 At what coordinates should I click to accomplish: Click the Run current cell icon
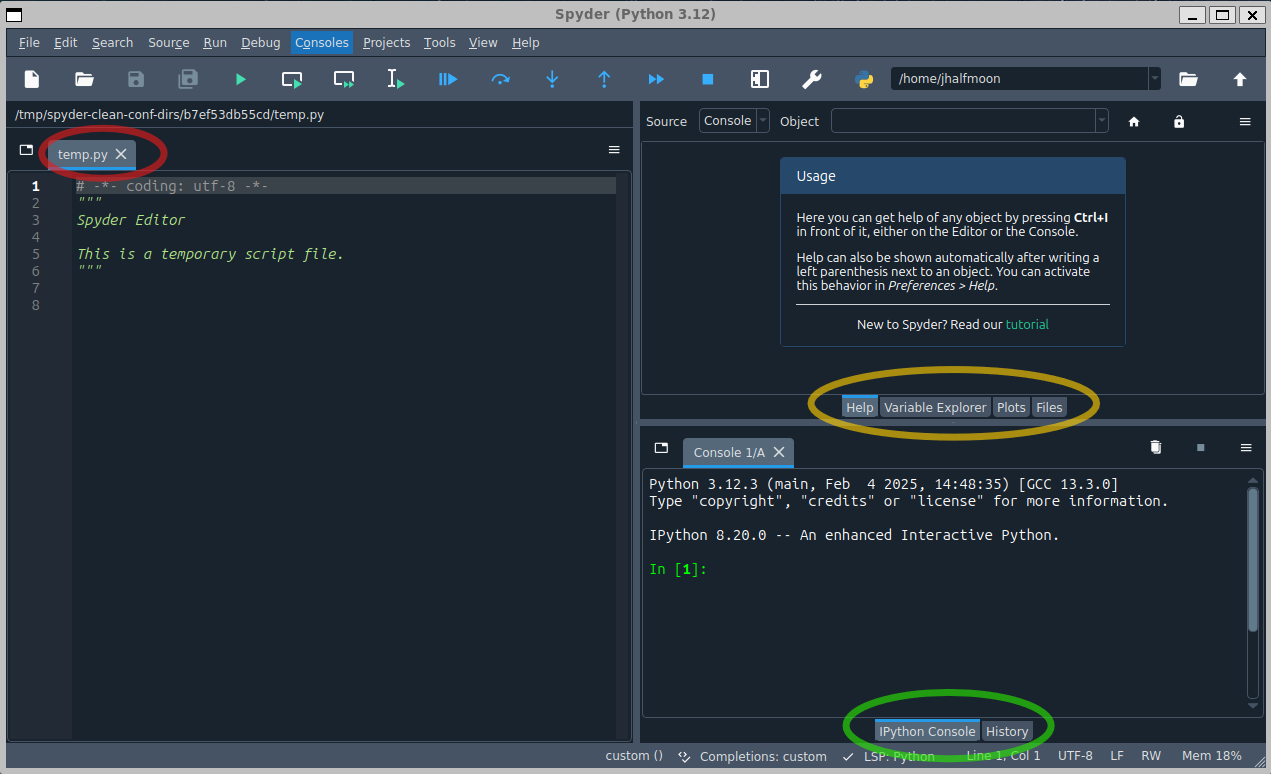[x=292, y=79]
